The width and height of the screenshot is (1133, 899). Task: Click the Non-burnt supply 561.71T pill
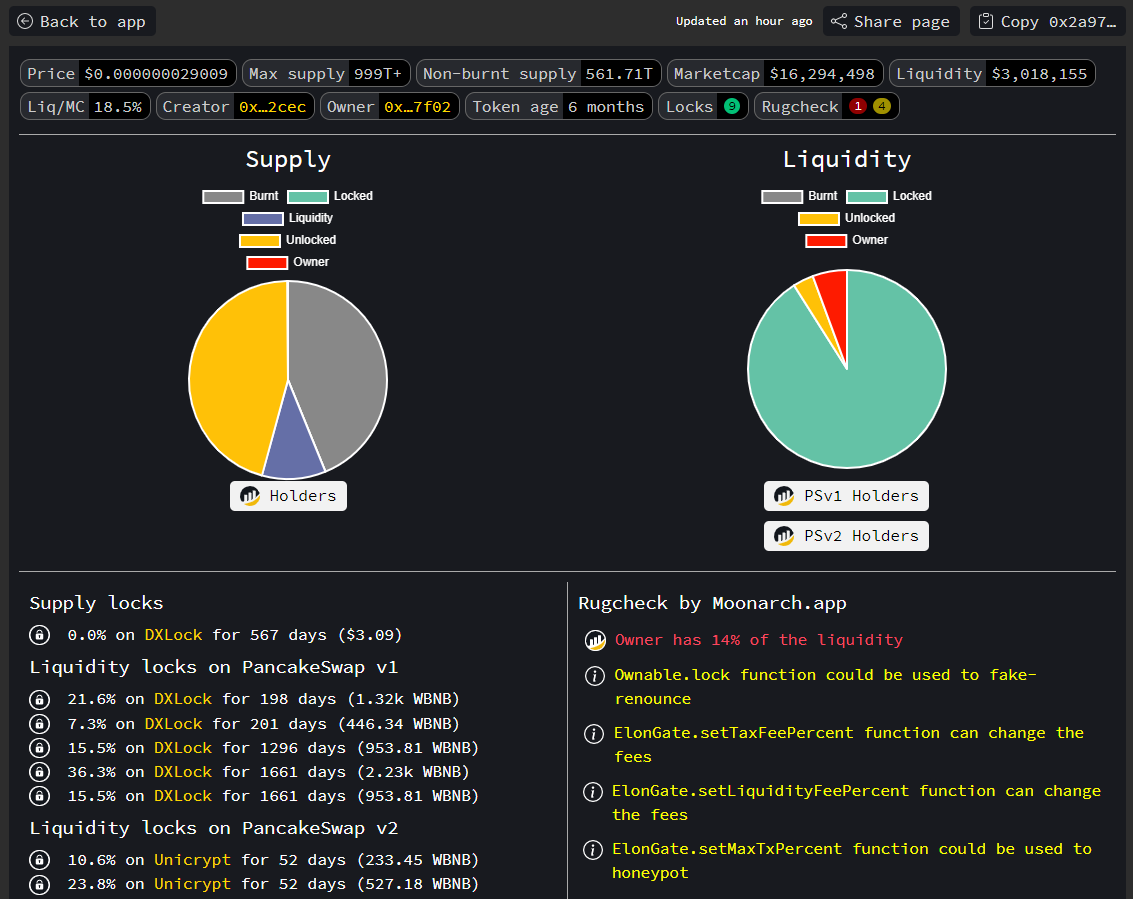tap(538, 74)
